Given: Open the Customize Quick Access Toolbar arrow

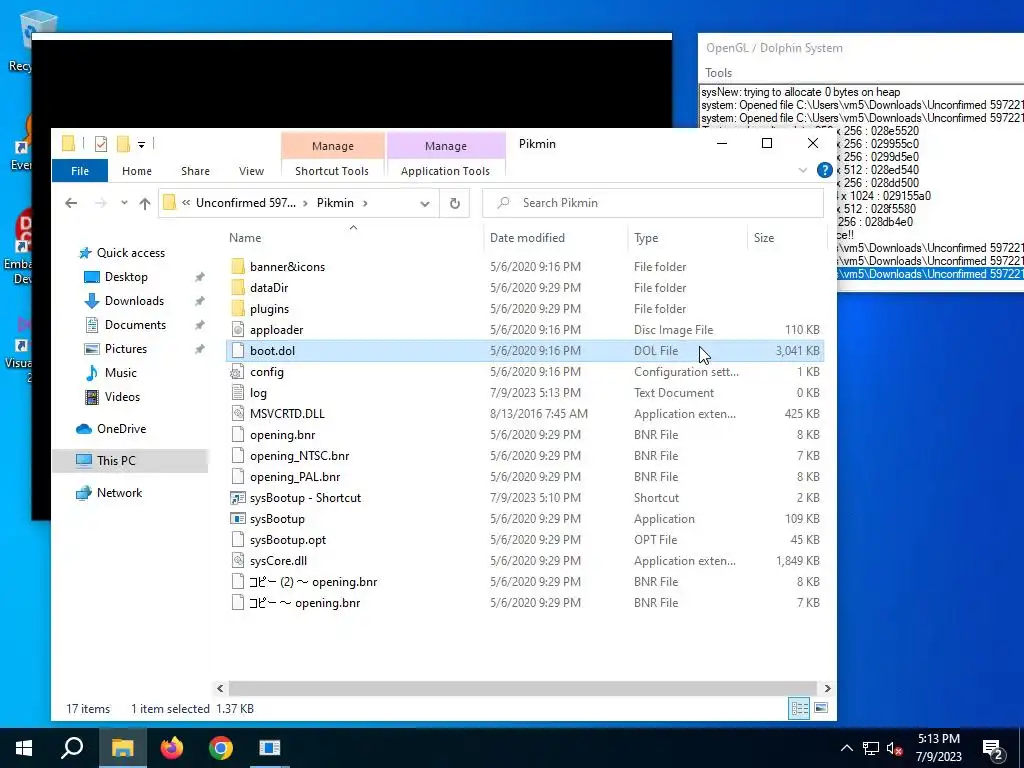Looking at the screenshot, I should [x=141, y=144].
